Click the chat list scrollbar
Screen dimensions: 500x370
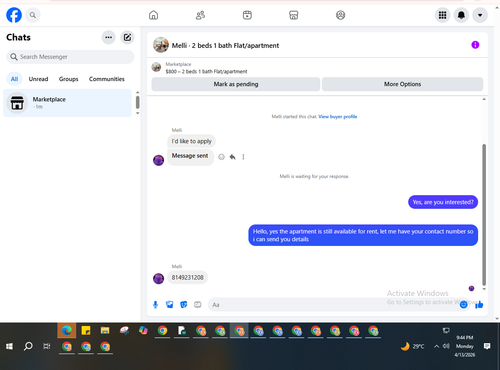tap(137, 102)
